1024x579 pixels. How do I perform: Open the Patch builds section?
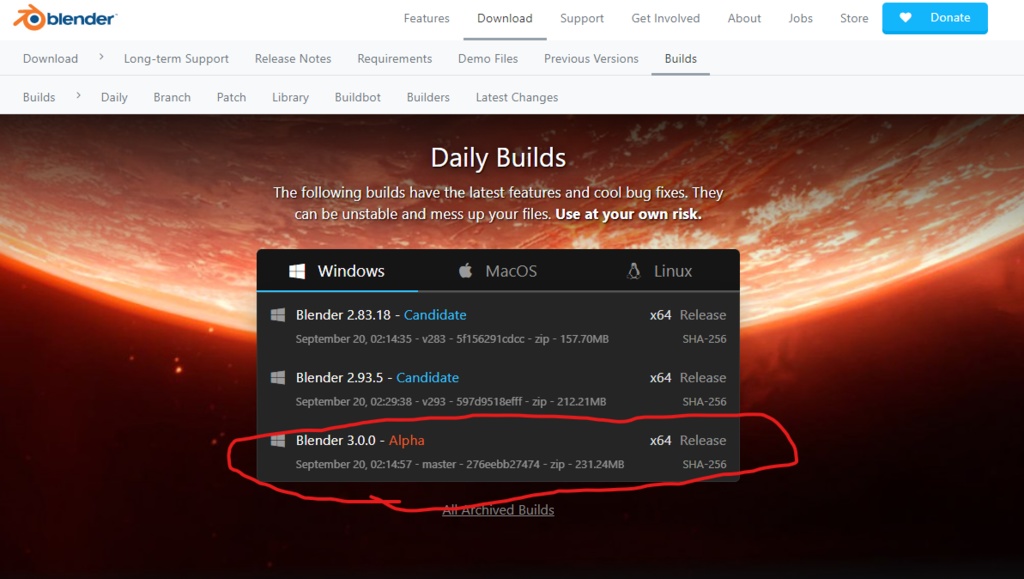tap(231, 97)
